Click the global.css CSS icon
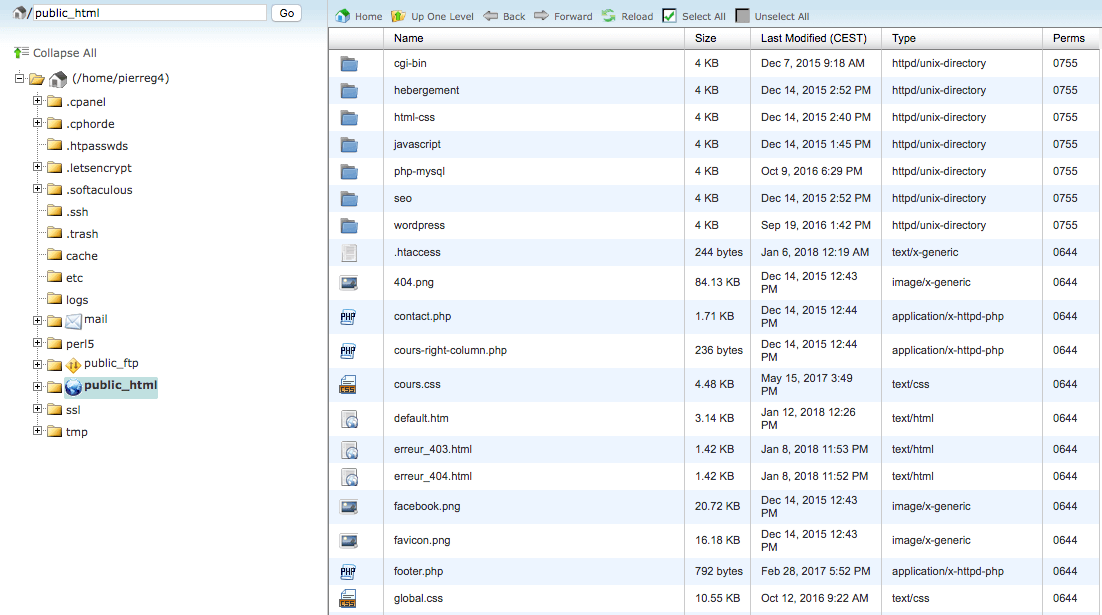Viewport: 1102px width, 615px height. 348,599
